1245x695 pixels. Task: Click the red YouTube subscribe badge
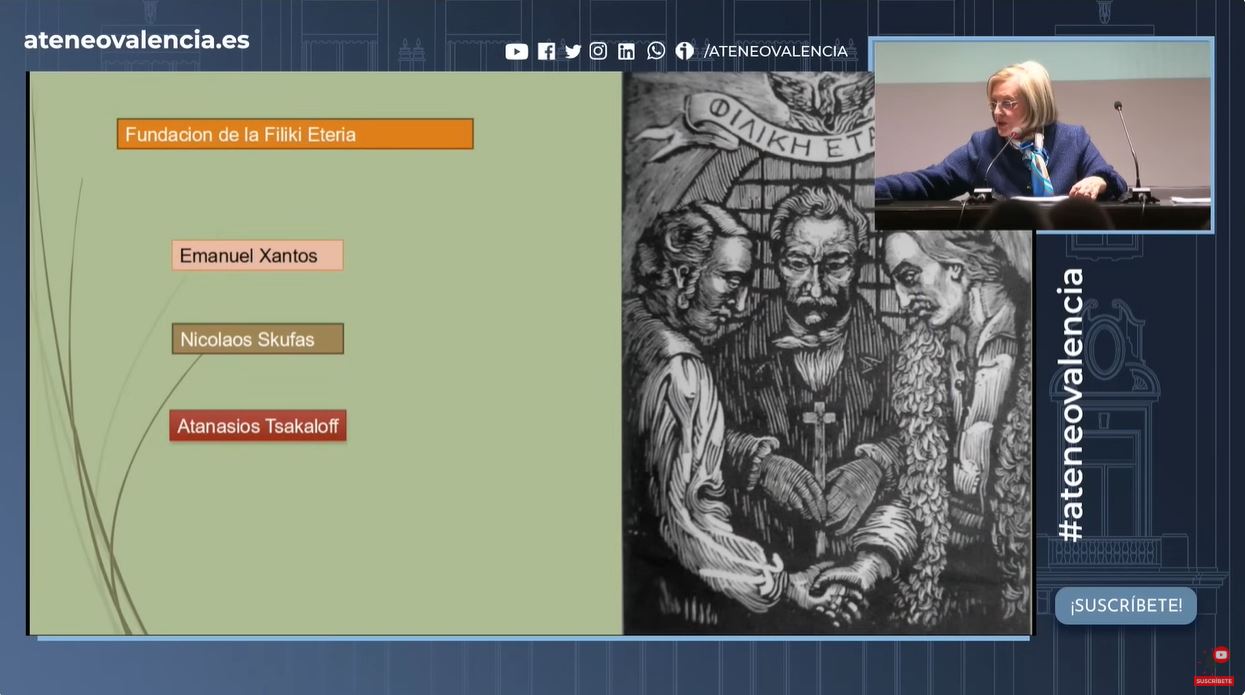click(1214, 667)
